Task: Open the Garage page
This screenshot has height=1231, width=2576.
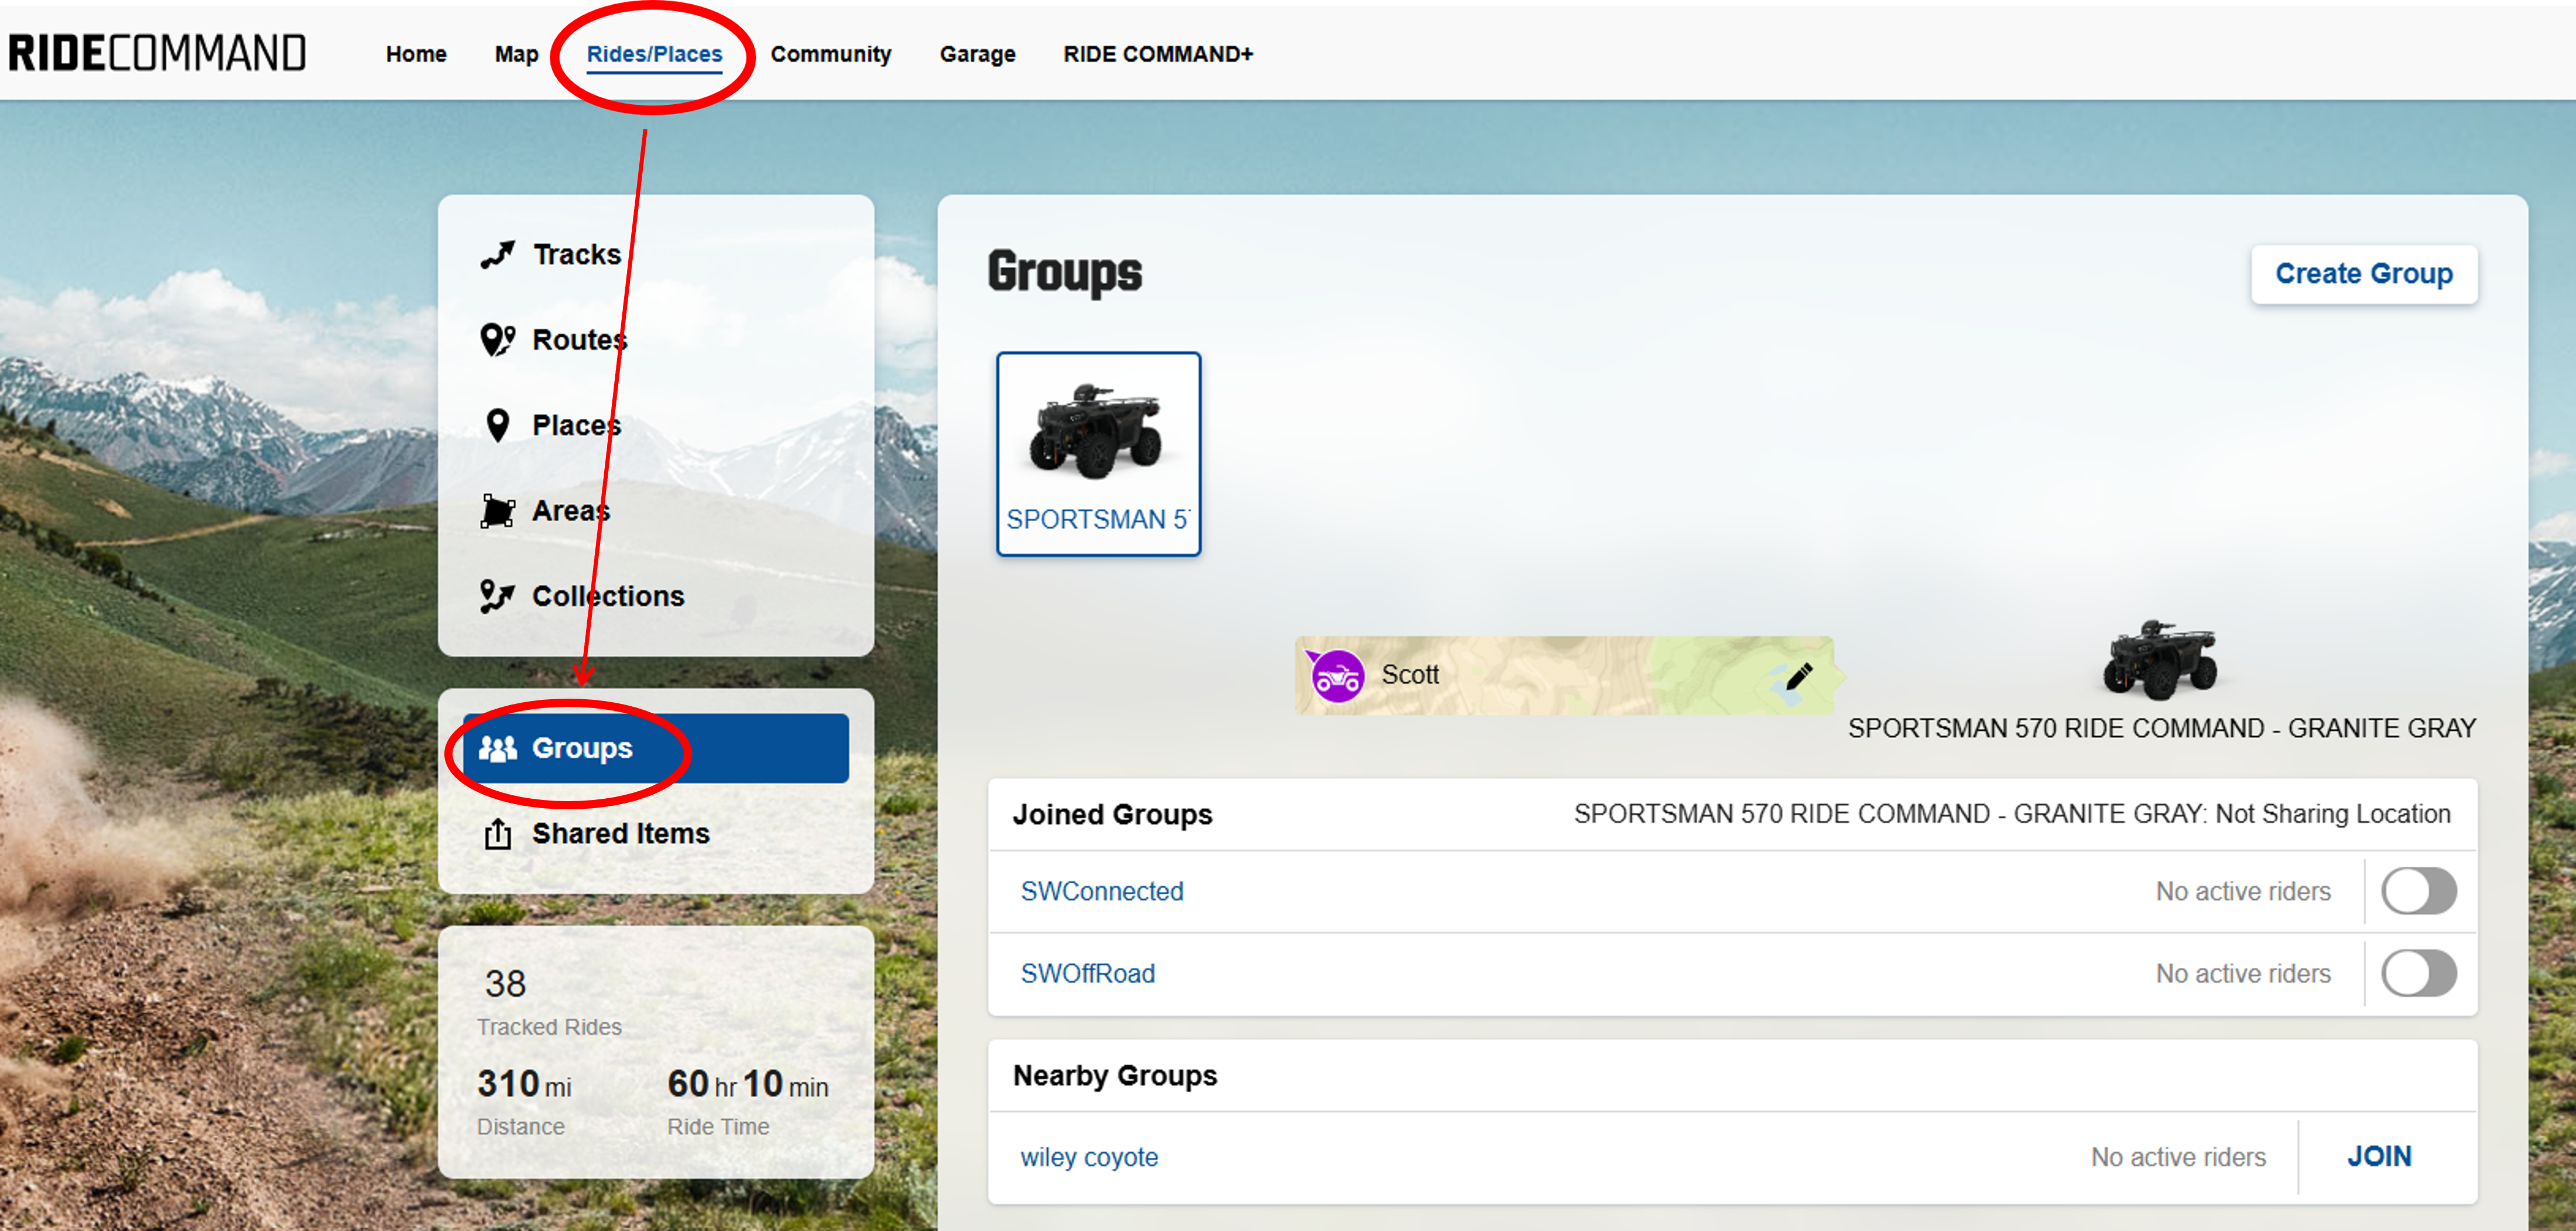Action: [977, 54]
